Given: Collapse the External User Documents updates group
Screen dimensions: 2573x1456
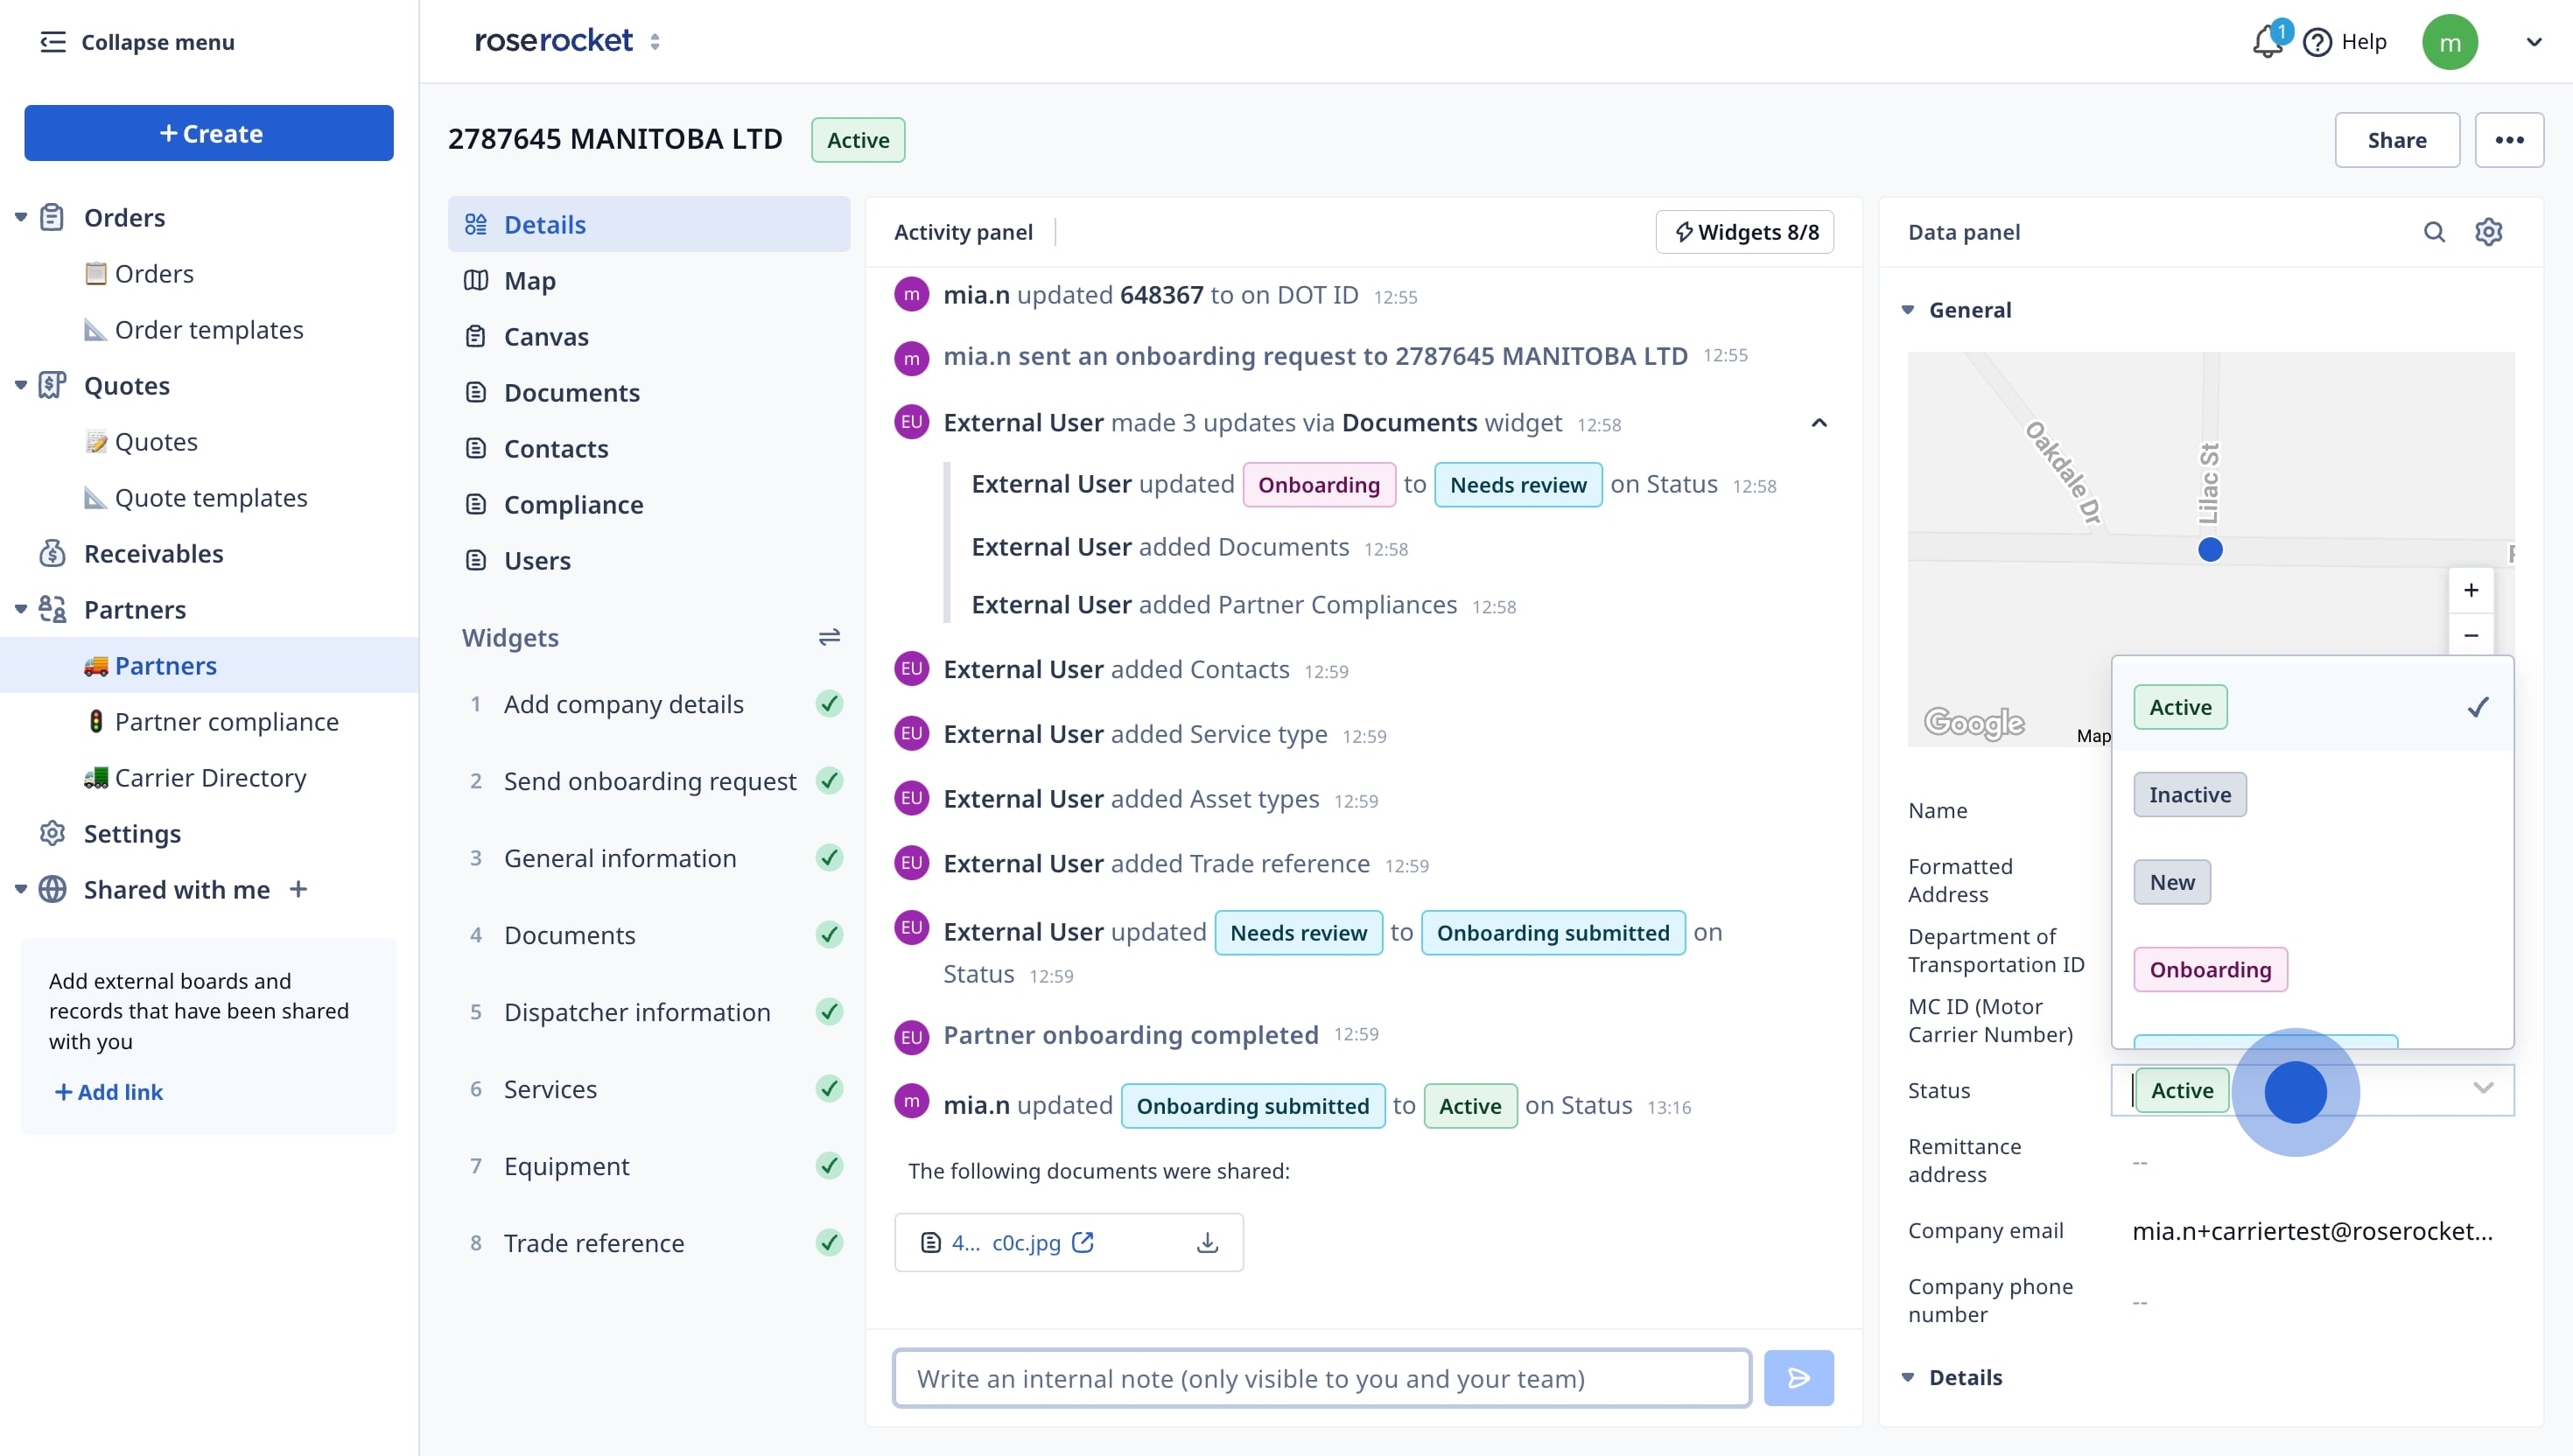Looking at the screenshot, I should click(x=1819, y=423).
